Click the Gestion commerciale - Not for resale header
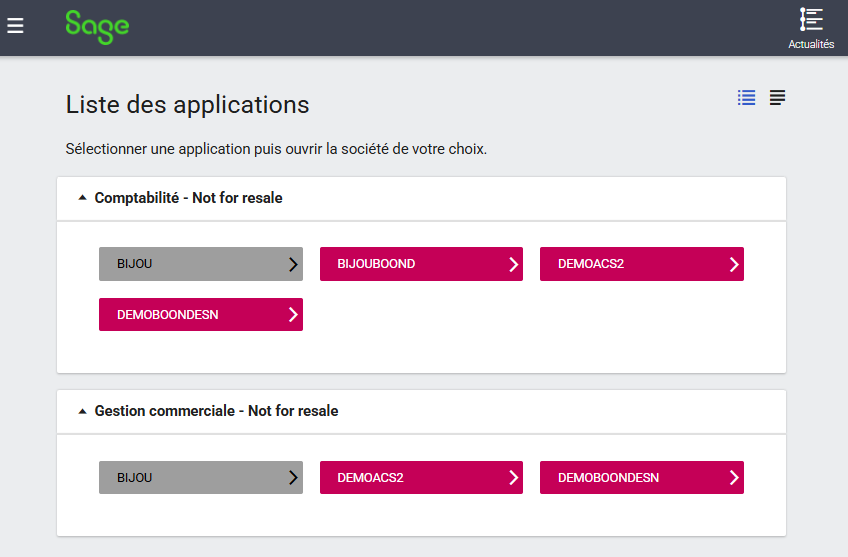This screenshot has height=557, width=848. tap(216, 411)
